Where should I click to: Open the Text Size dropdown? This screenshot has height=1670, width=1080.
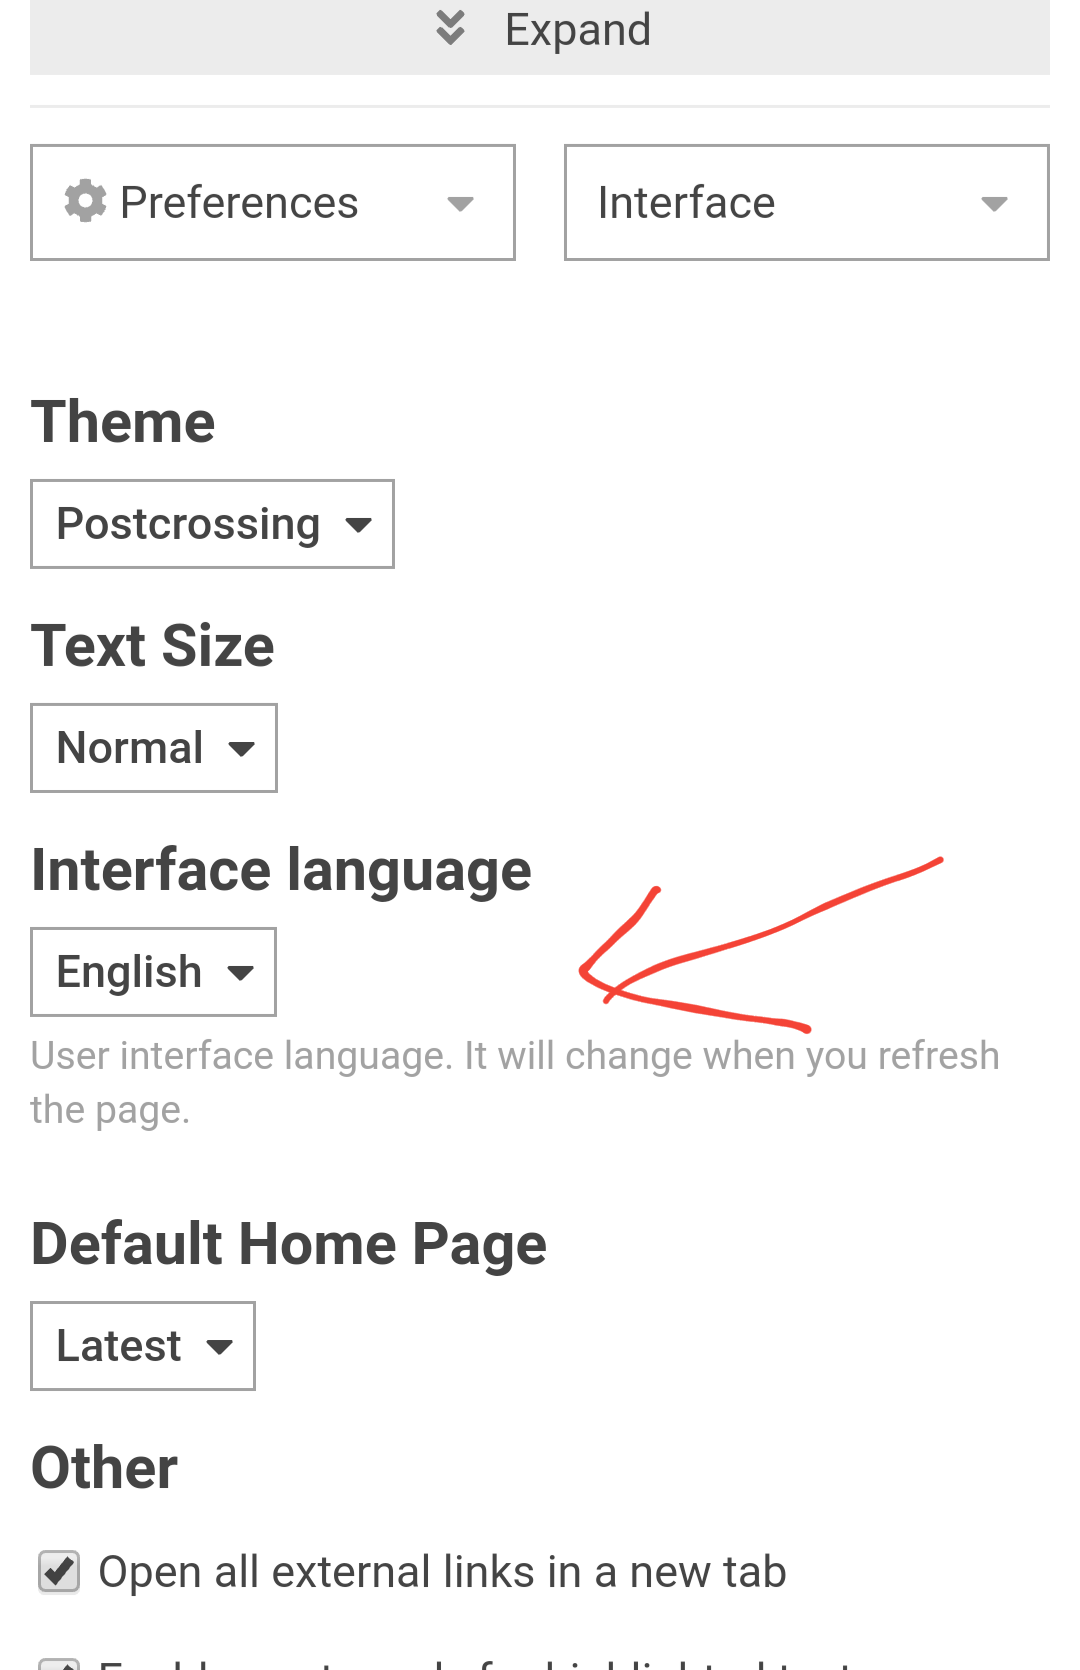(154, 748)
